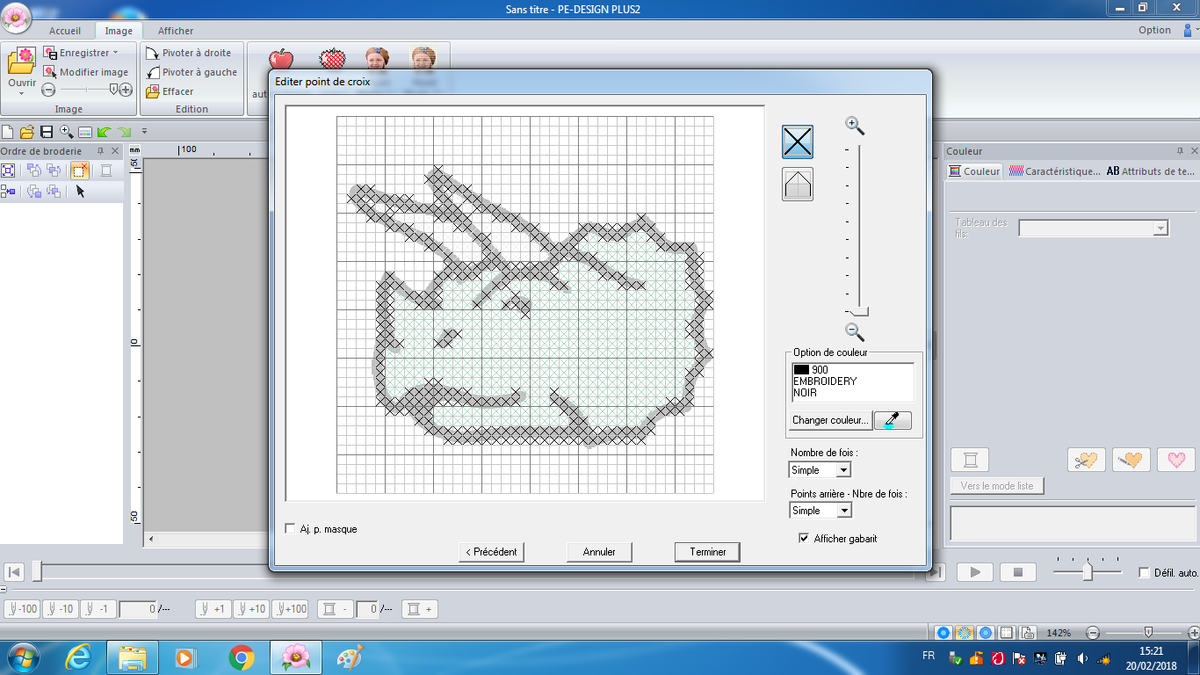Click the Terminer button
The width and height of the screenshot is (1200, 675).
707,551
